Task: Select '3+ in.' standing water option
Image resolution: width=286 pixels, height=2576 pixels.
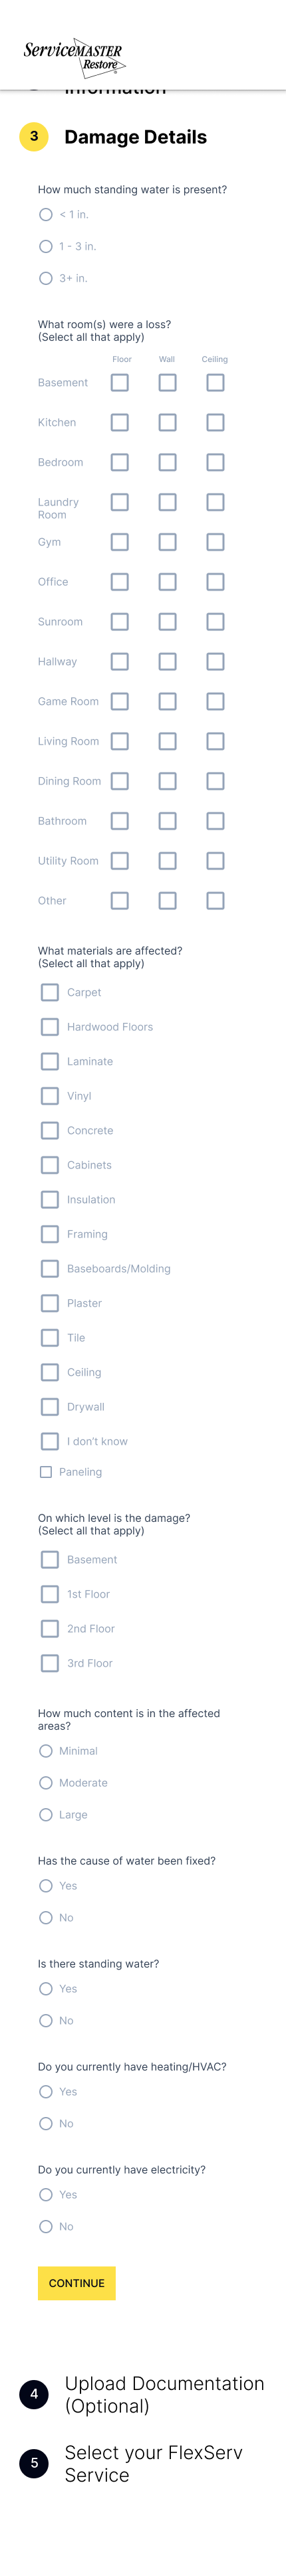Action: [46, 279]
